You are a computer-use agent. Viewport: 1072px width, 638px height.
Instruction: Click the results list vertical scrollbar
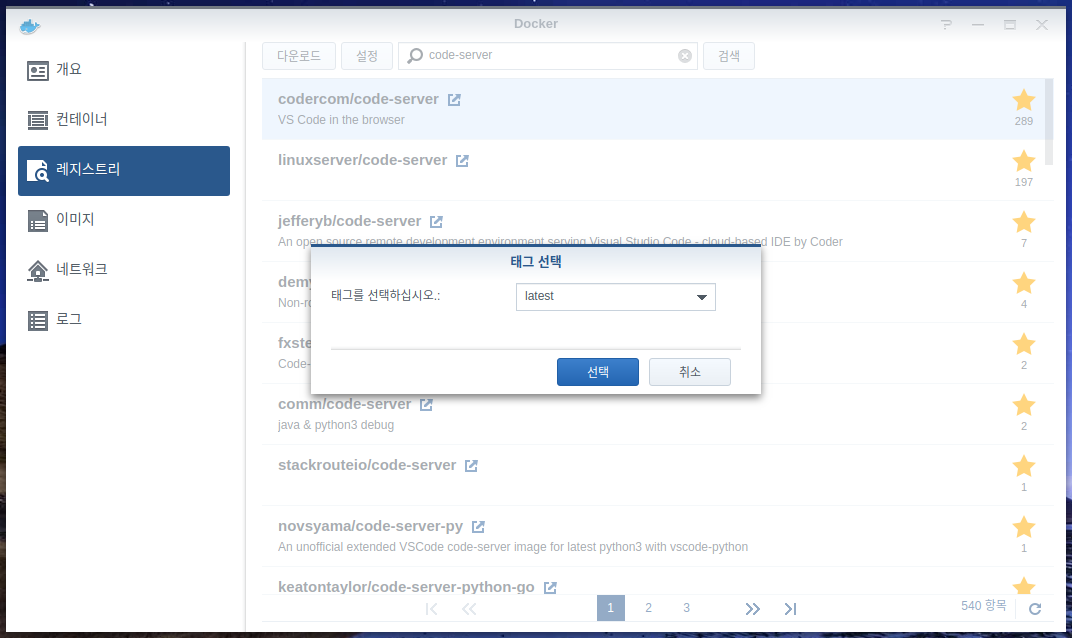pyautogui.click(x=1049, y=122)
